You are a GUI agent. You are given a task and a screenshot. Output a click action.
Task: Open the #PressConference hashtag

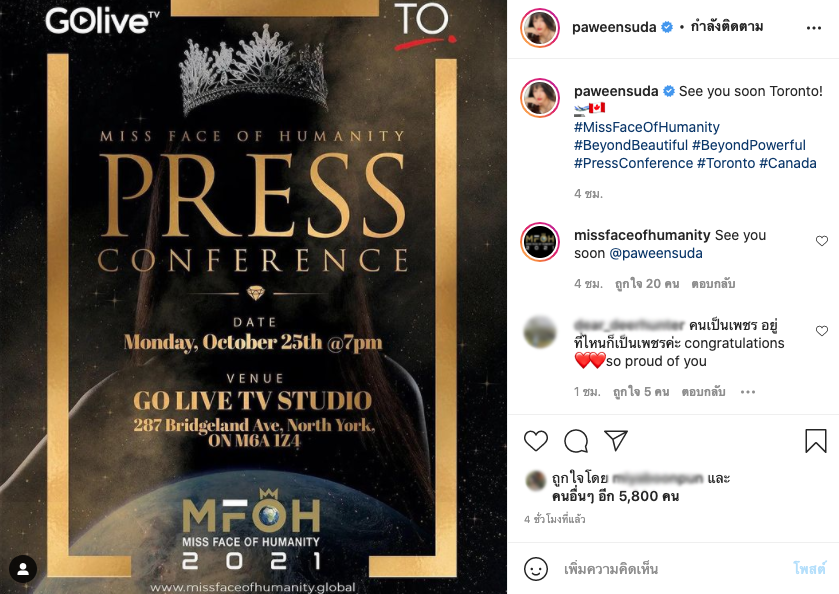tap(633, 163)
